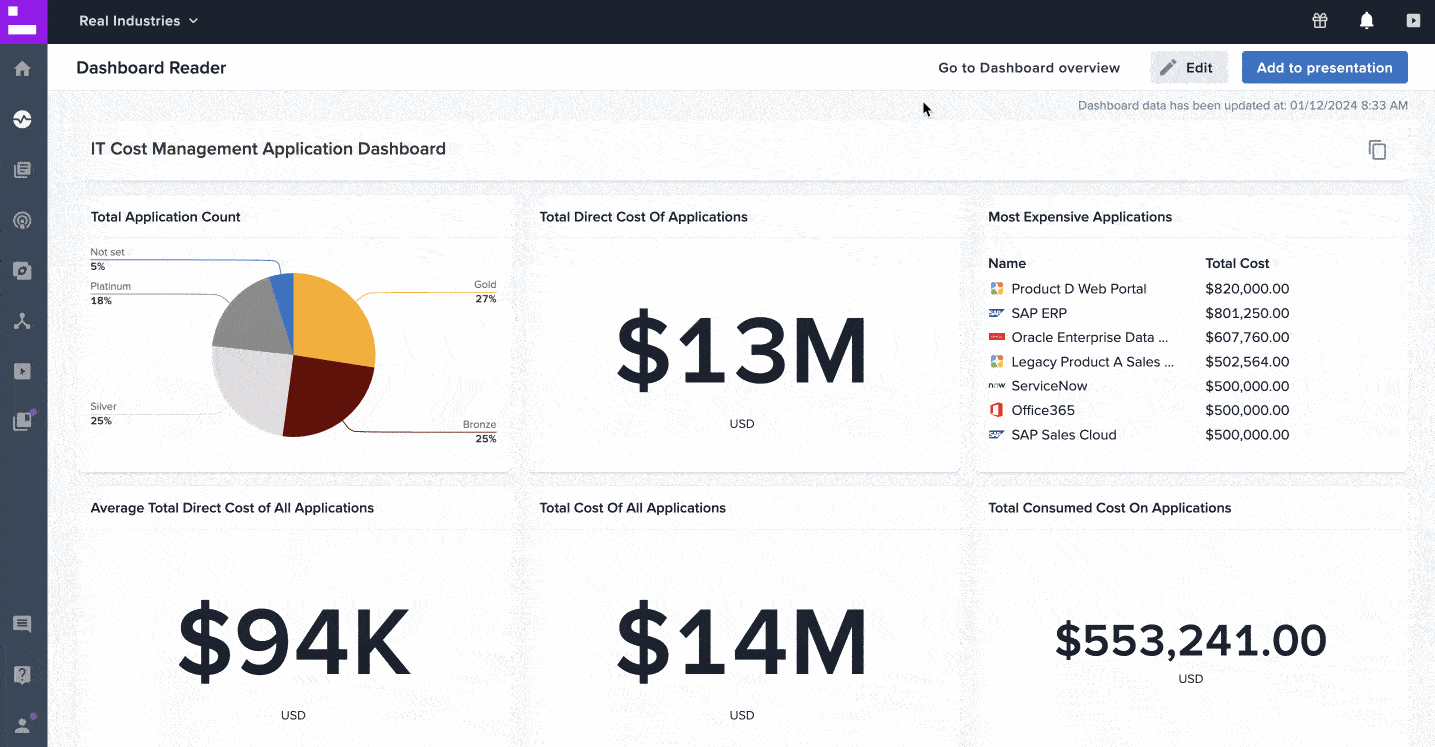Navigate to Home via the sidebar house icon

(x=22, y=68)
